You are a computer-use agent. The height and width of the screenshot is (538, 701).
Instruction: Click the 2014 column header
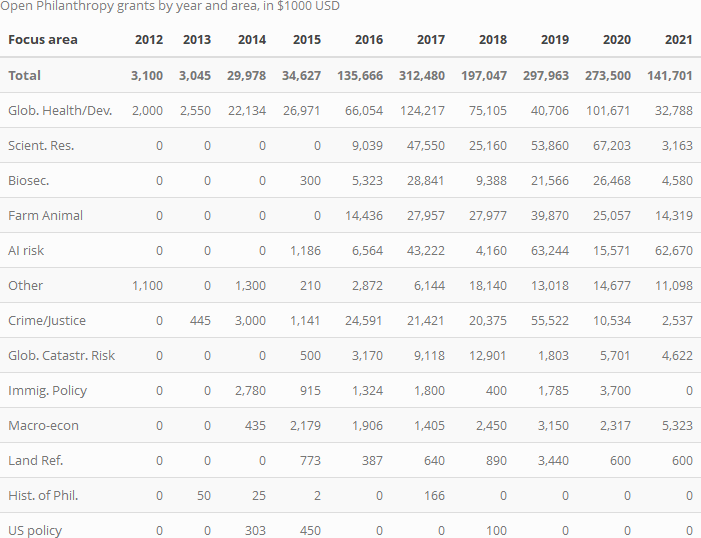pyautogui.click(x=252, y=39)
